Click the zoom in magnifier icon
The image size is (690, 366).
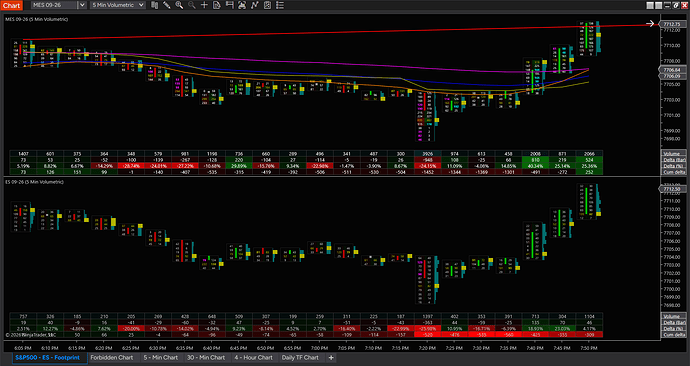[179, 5]
